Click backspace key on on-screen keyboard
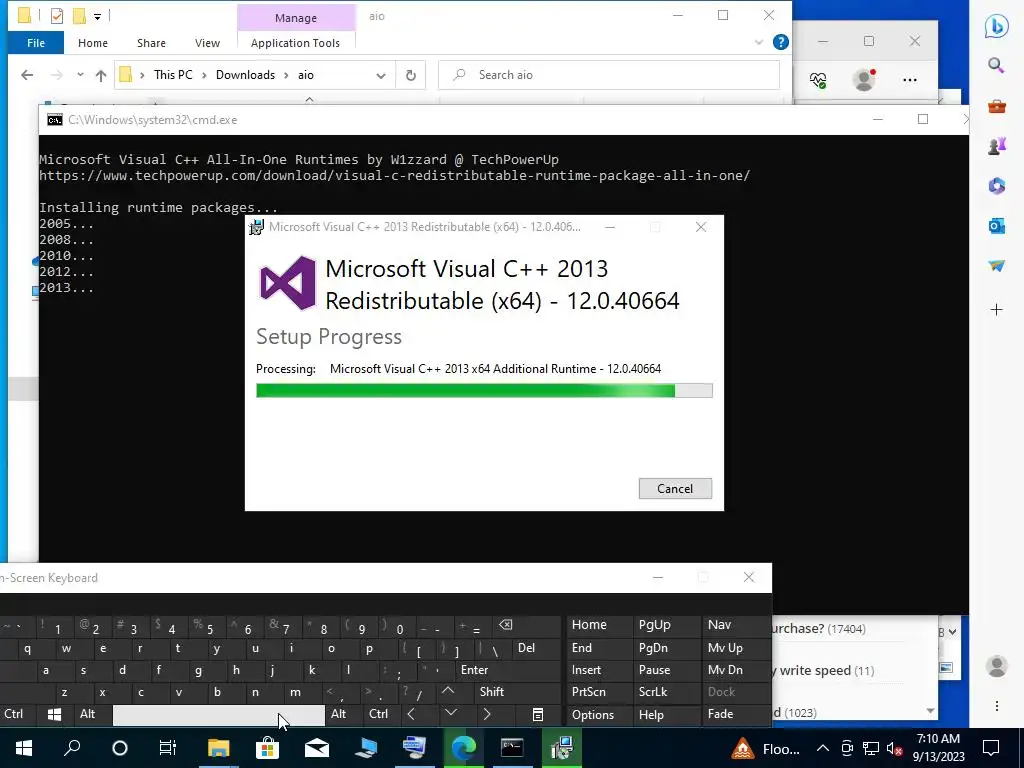 [506, 625]
